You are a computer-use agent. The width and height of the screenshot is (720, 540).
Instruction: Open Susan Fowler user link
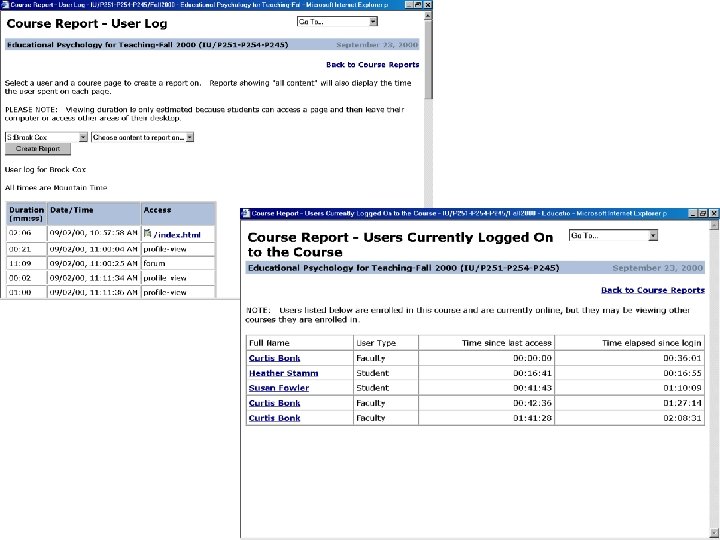pyautogui.click(x=279, y=388)
